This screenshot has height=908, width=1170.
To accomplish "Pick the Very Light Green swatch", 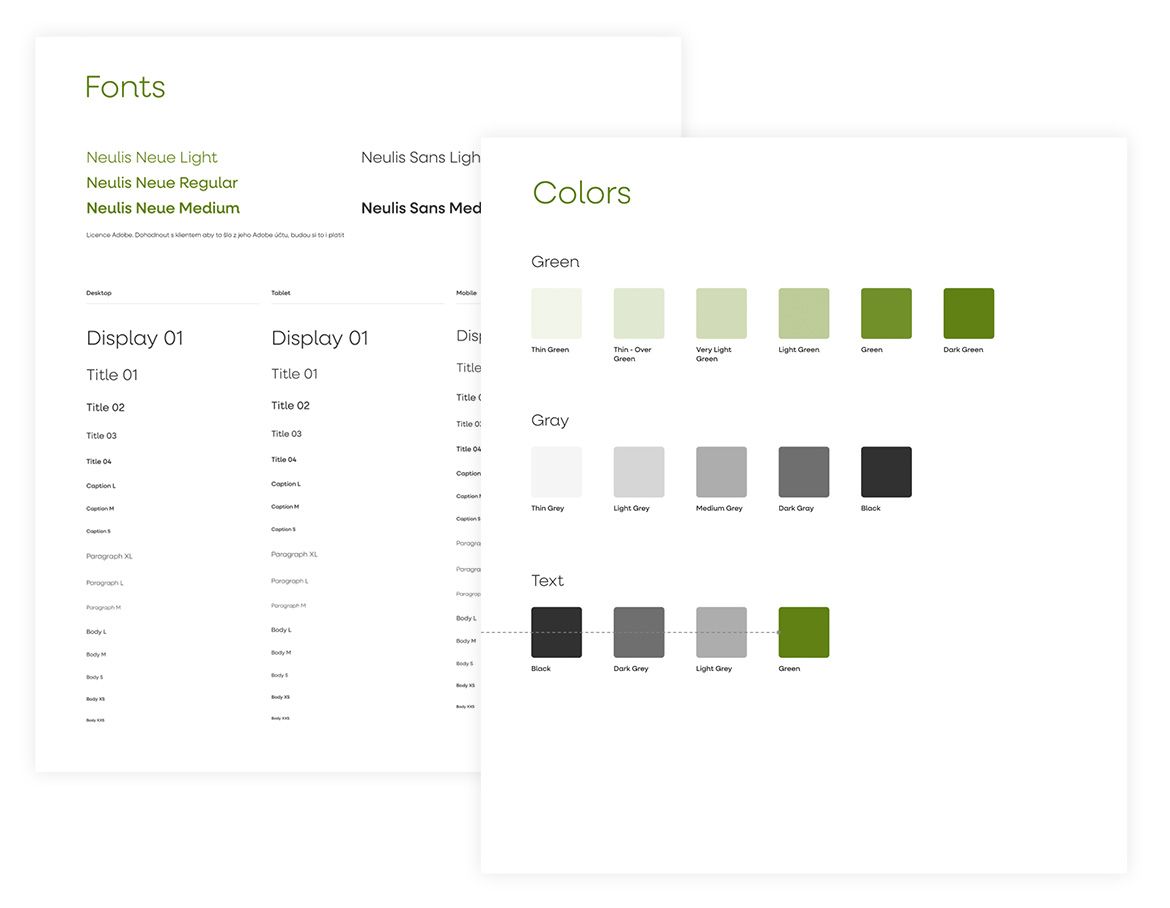I will [x=721, y=313].
